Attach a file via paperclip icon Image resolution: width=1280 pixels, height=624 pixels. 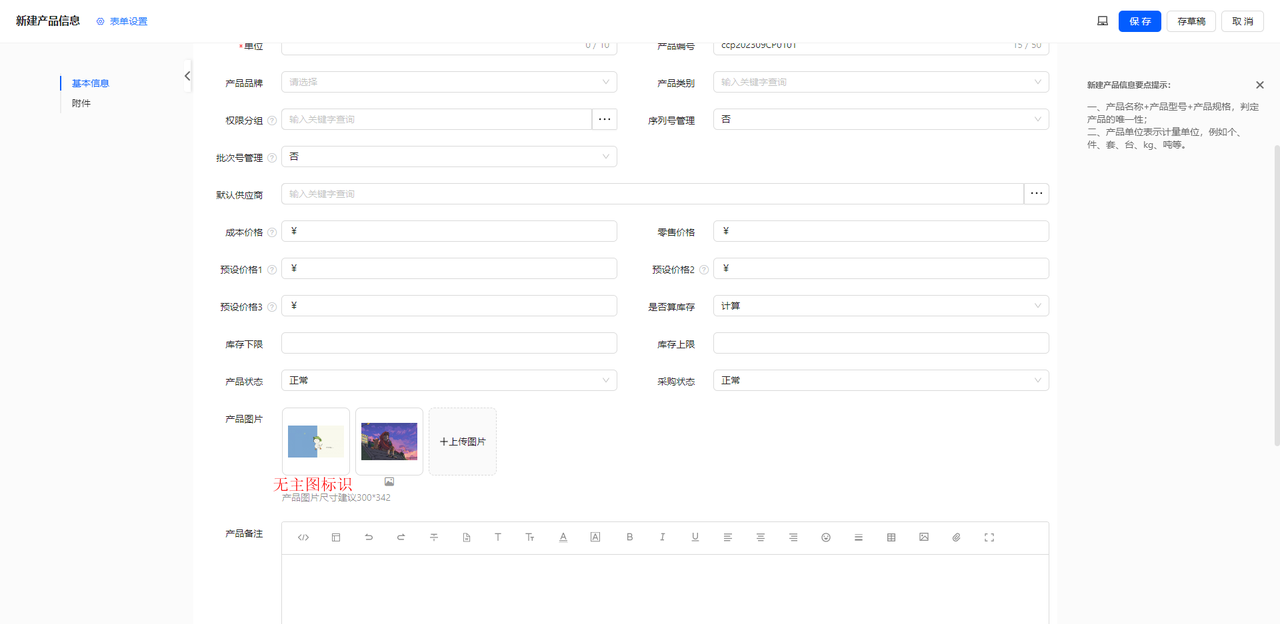pyautogui.click(x=956, y=538)
